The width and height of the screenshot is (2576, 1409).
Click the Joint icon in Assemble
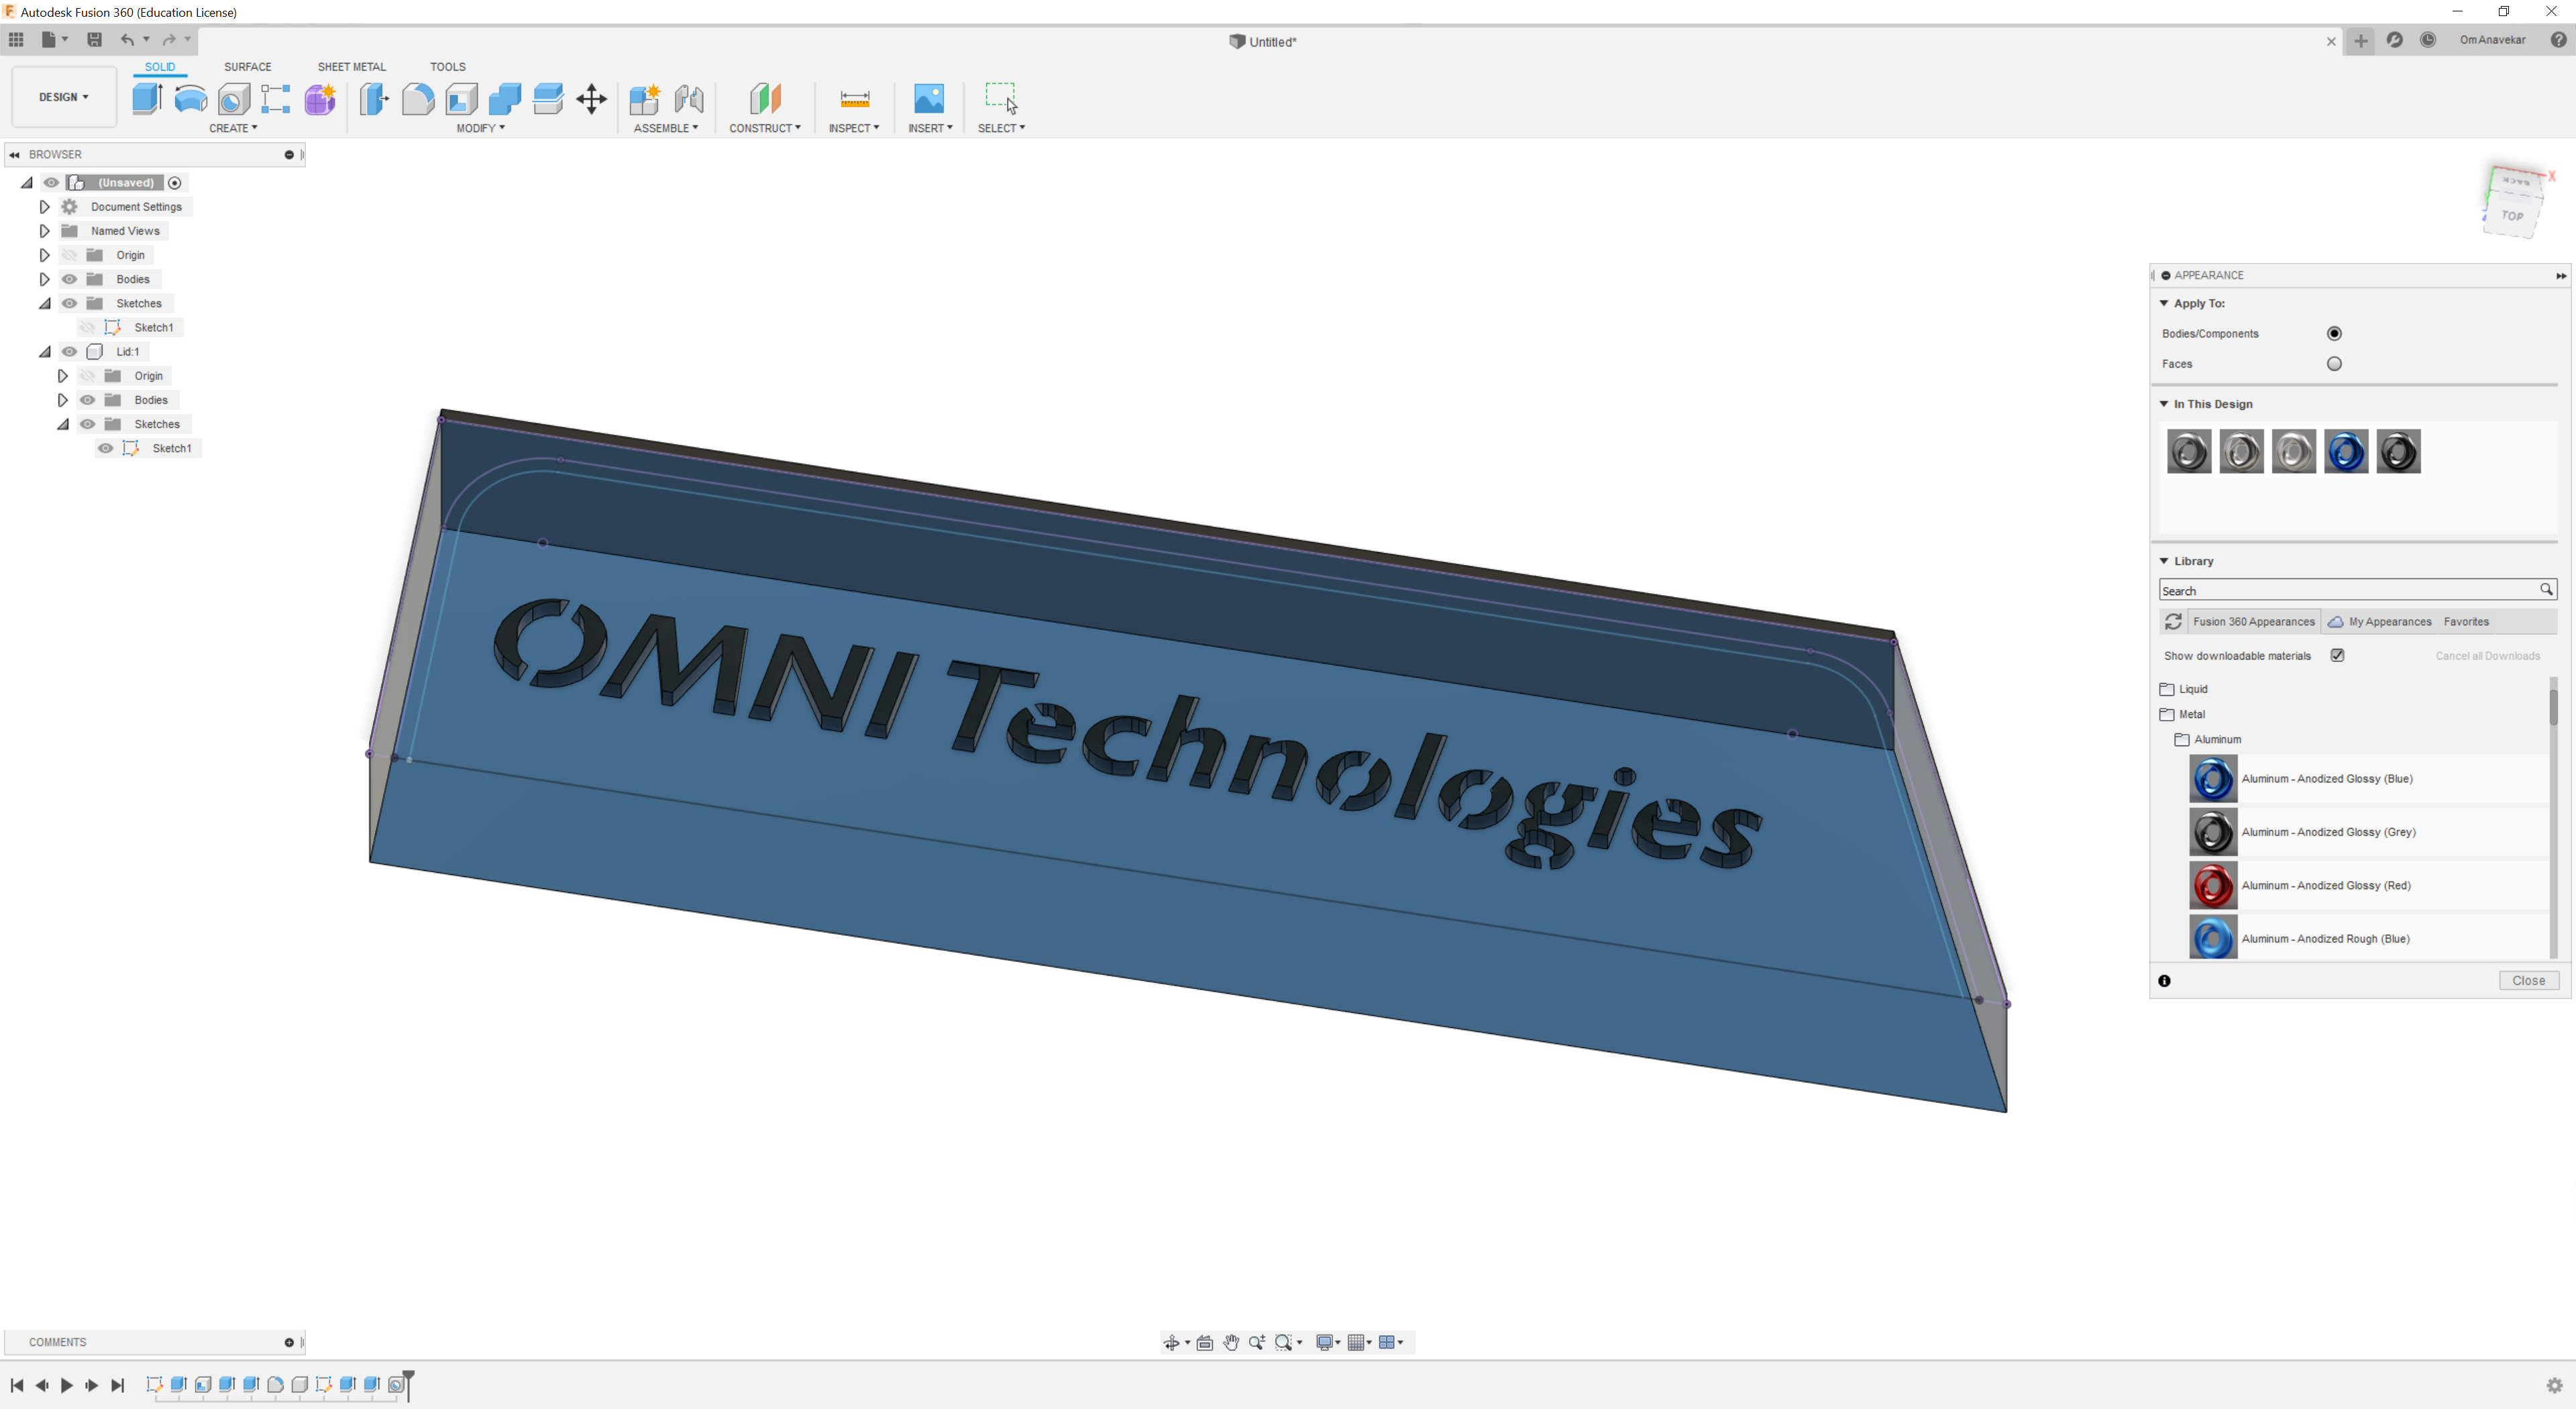[688, 98]
